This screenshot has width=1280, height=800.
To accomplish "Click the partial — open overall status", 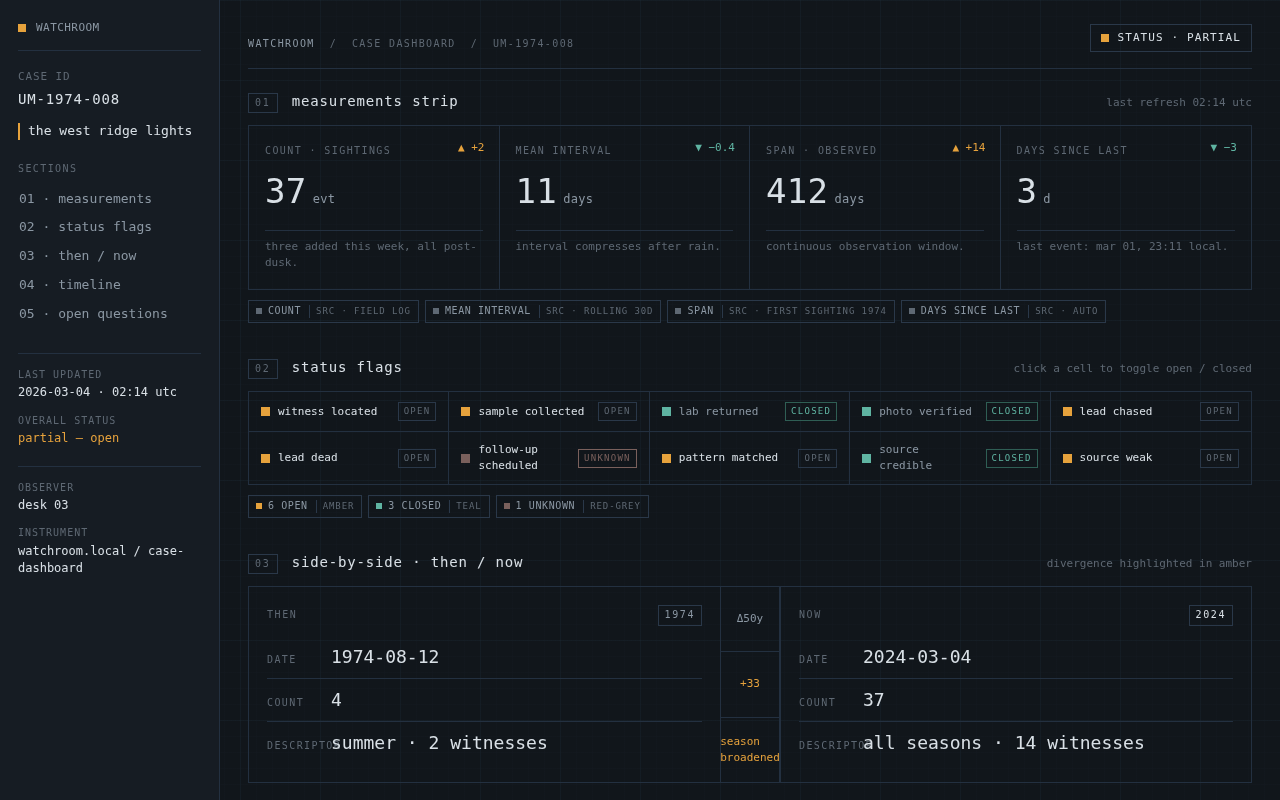I will pos(69,438).
